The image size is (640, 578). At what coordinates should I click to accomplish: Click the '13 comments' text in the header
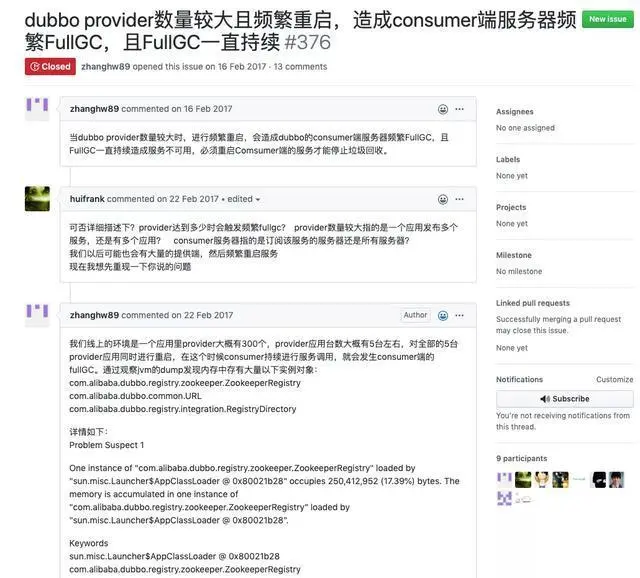coord(300,67)
